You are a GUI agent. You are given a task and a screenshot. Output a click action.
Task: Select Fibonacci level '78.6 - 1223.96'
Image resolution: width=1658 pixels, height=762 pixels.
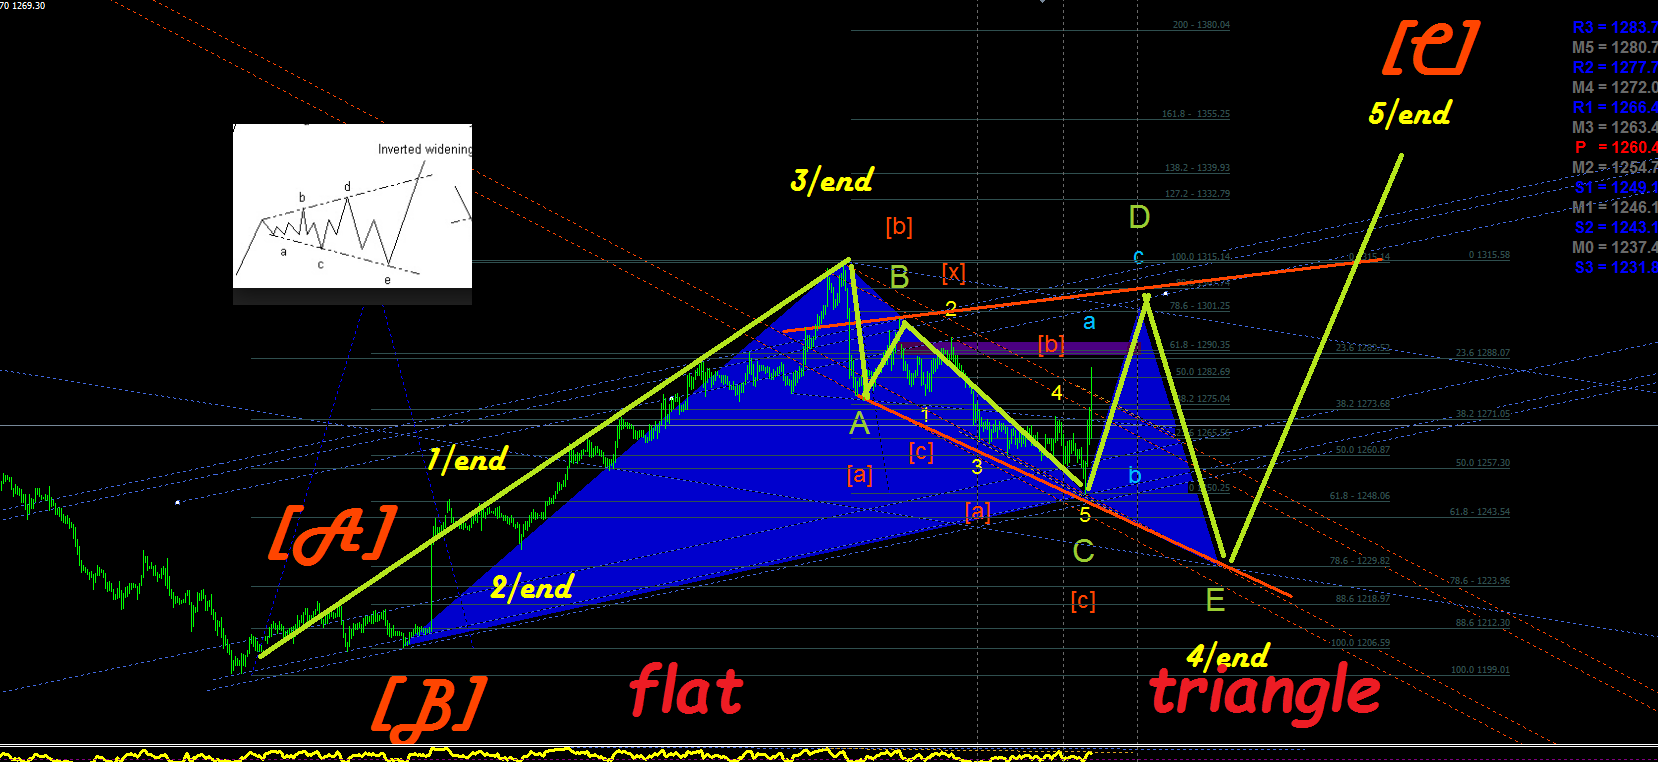1480,581
